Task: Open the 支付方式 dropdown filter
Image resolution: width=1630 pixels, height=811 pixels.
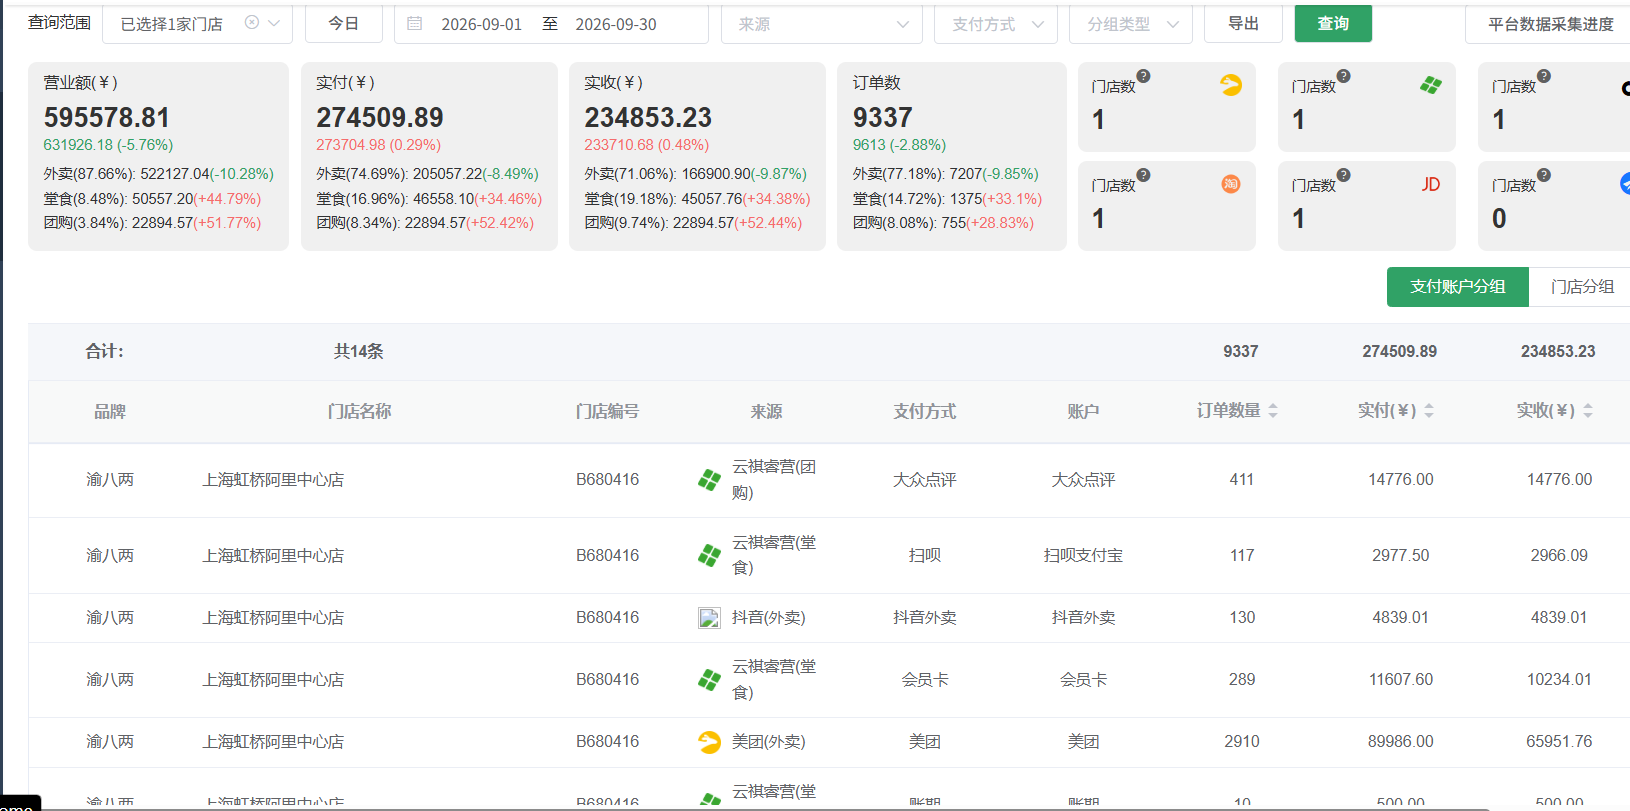Action: pos(995,24)
